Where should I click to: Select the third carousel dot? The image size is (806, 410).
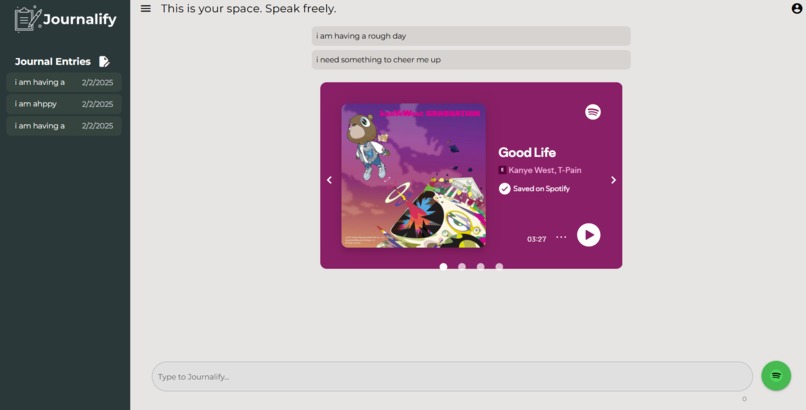point(481,266)
